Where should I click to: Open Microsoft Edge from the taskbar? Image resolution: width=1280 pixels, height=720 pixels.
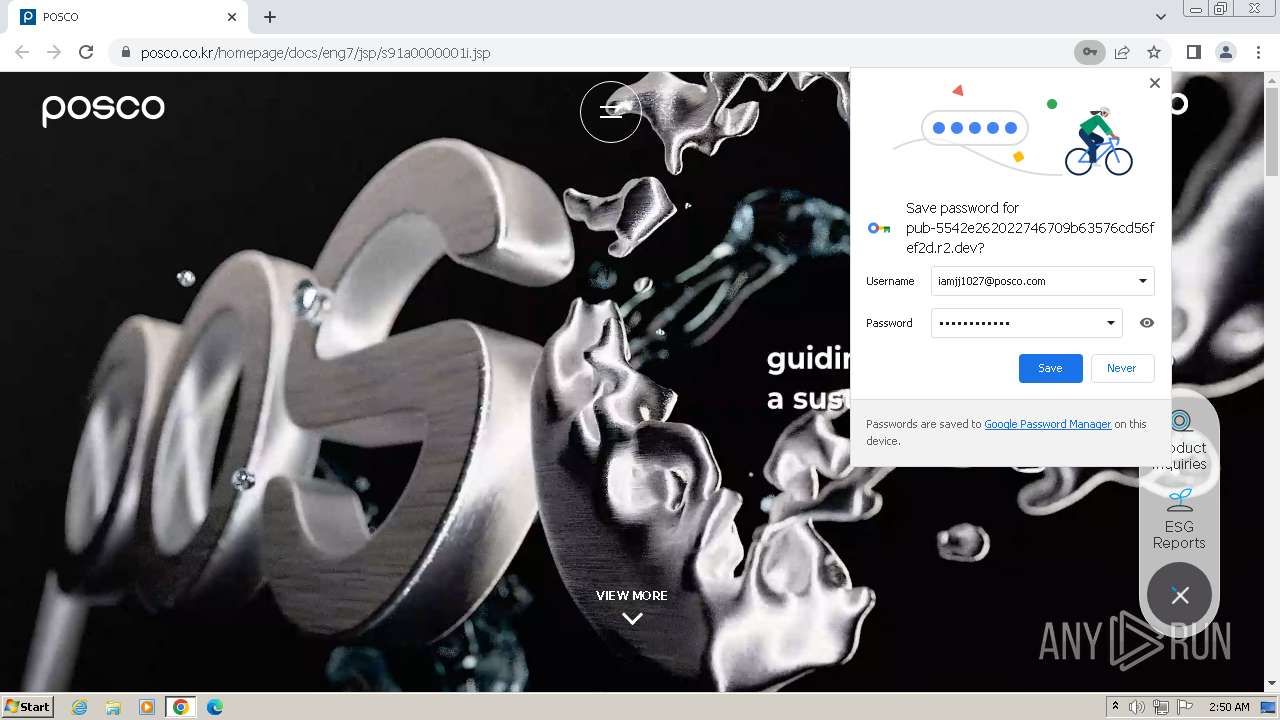[x=215, y=707]
